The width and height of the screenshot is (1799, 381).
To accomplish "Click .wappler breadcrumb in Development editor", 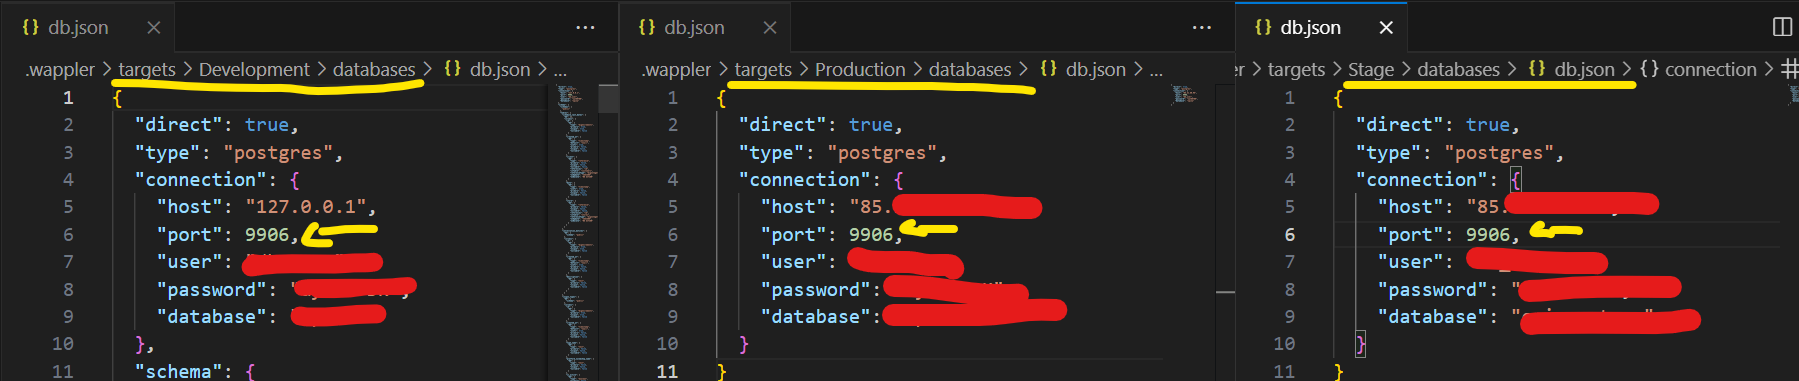I will 60,69.
